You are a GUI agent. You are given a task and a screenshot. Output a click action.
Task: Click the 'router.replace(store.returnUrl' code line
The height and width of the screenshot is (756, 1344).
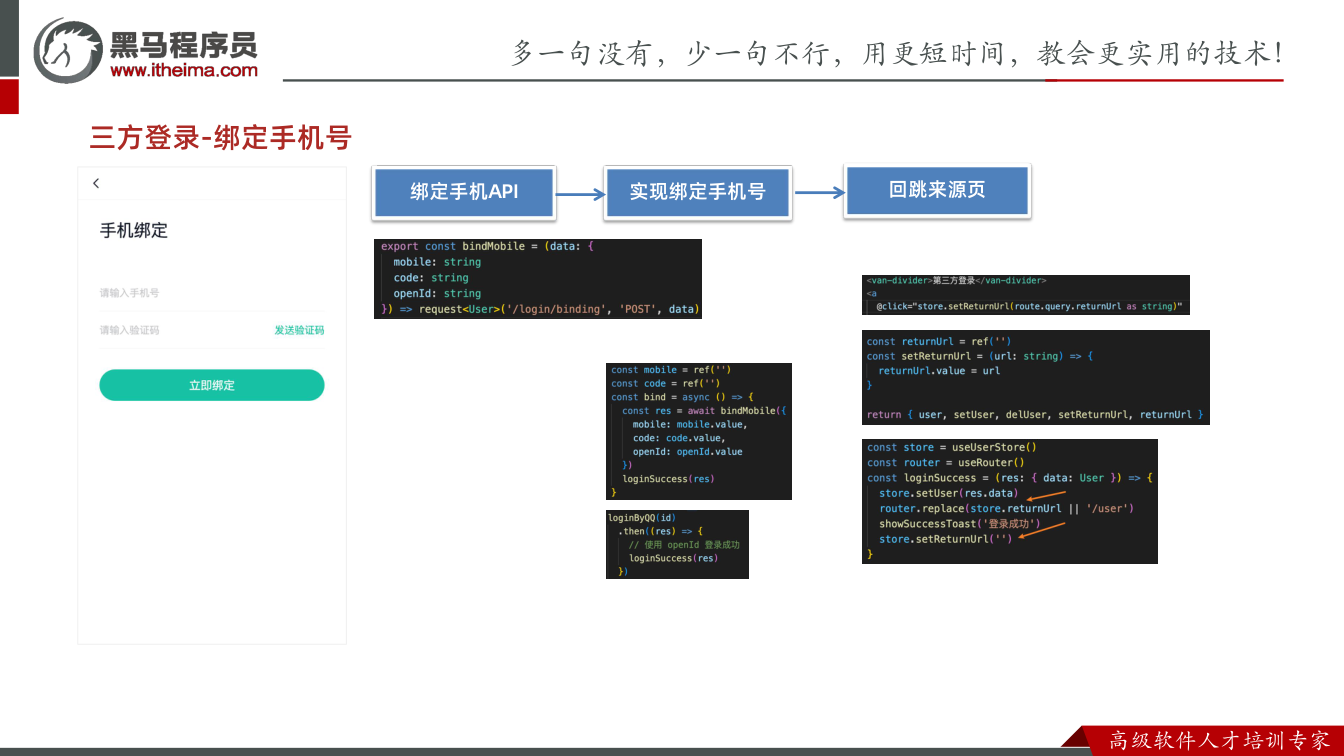pos(1006,509)
